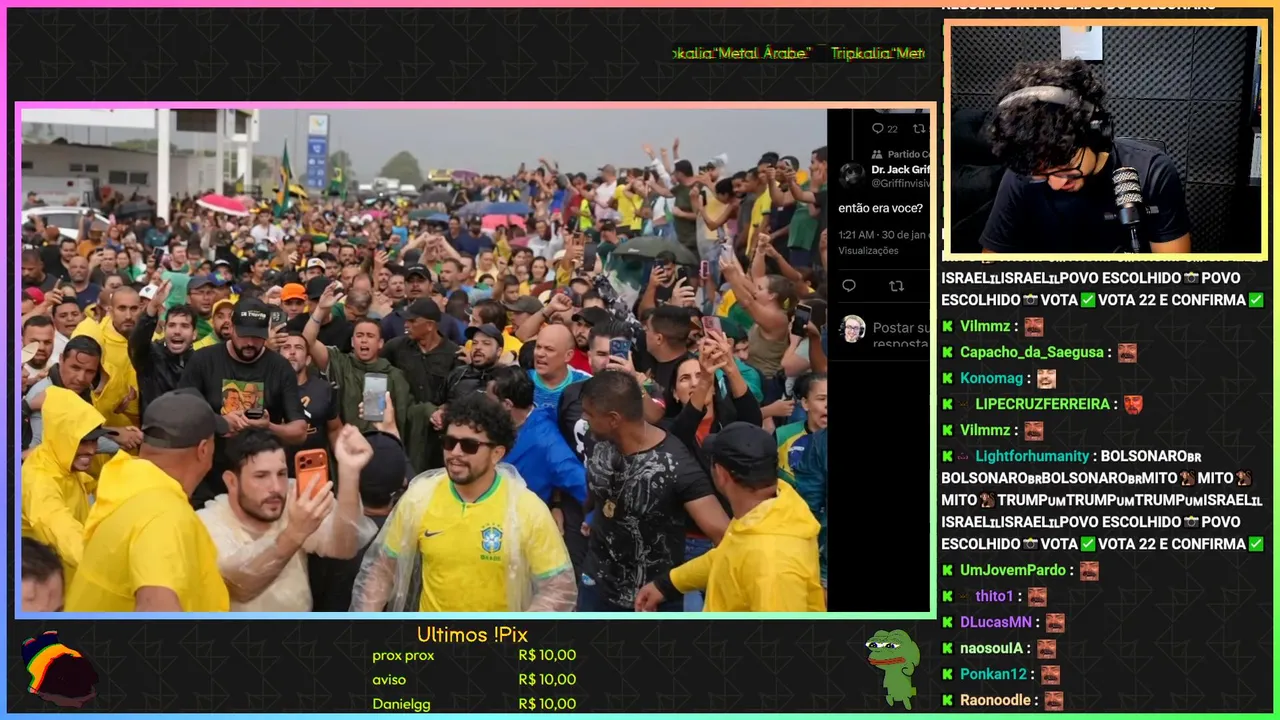The width and height of the screenshot is (1280, 720).
Task: Click the emote in Capacho_da_Saegusa's message
Action: 1127,352
